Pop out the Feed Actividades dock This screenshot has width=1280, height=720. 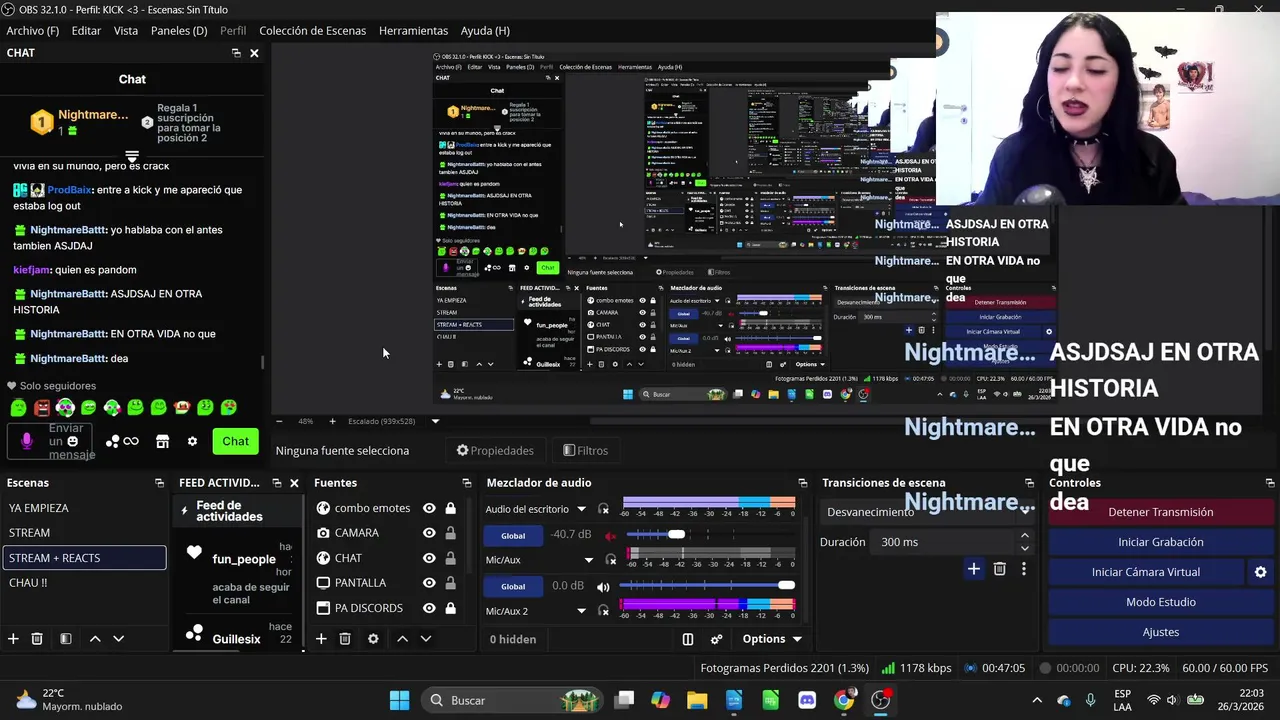[x=277, y=483]
